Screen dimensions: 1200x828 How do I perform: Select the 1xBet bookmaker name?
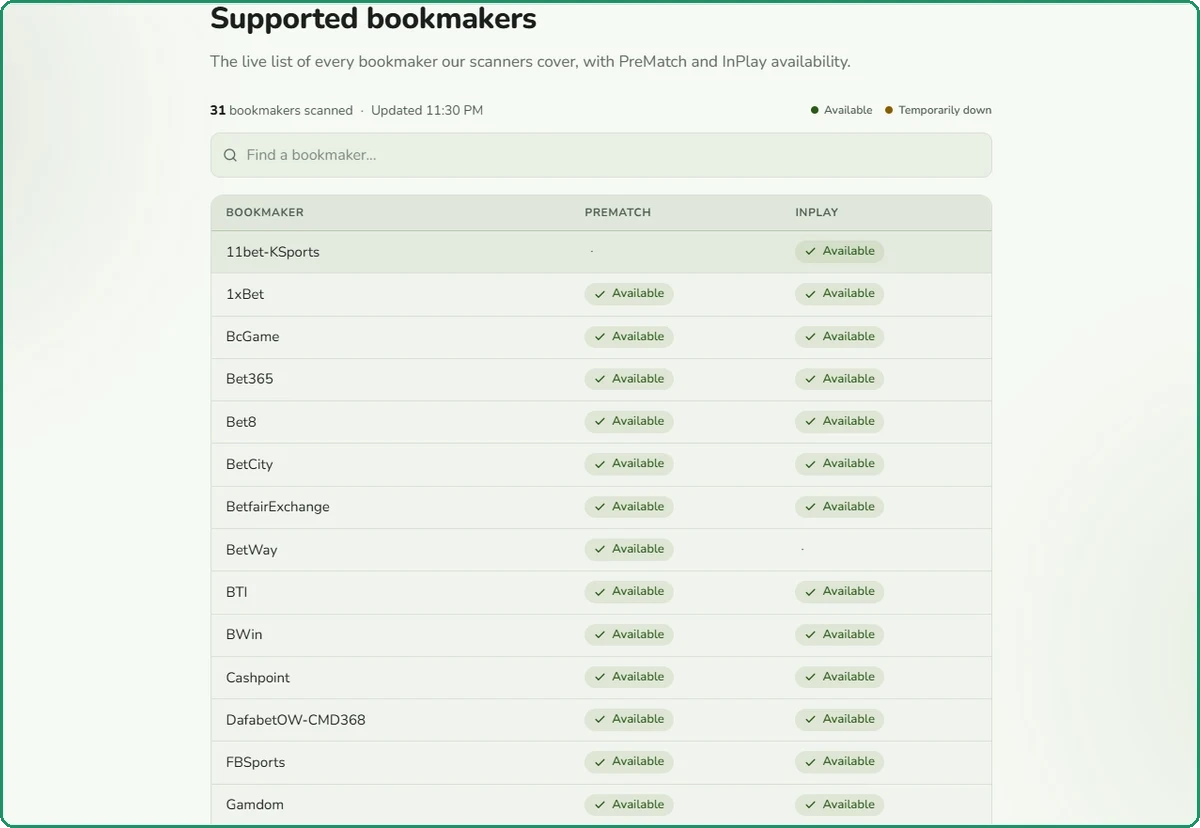[x=245, y=294]
